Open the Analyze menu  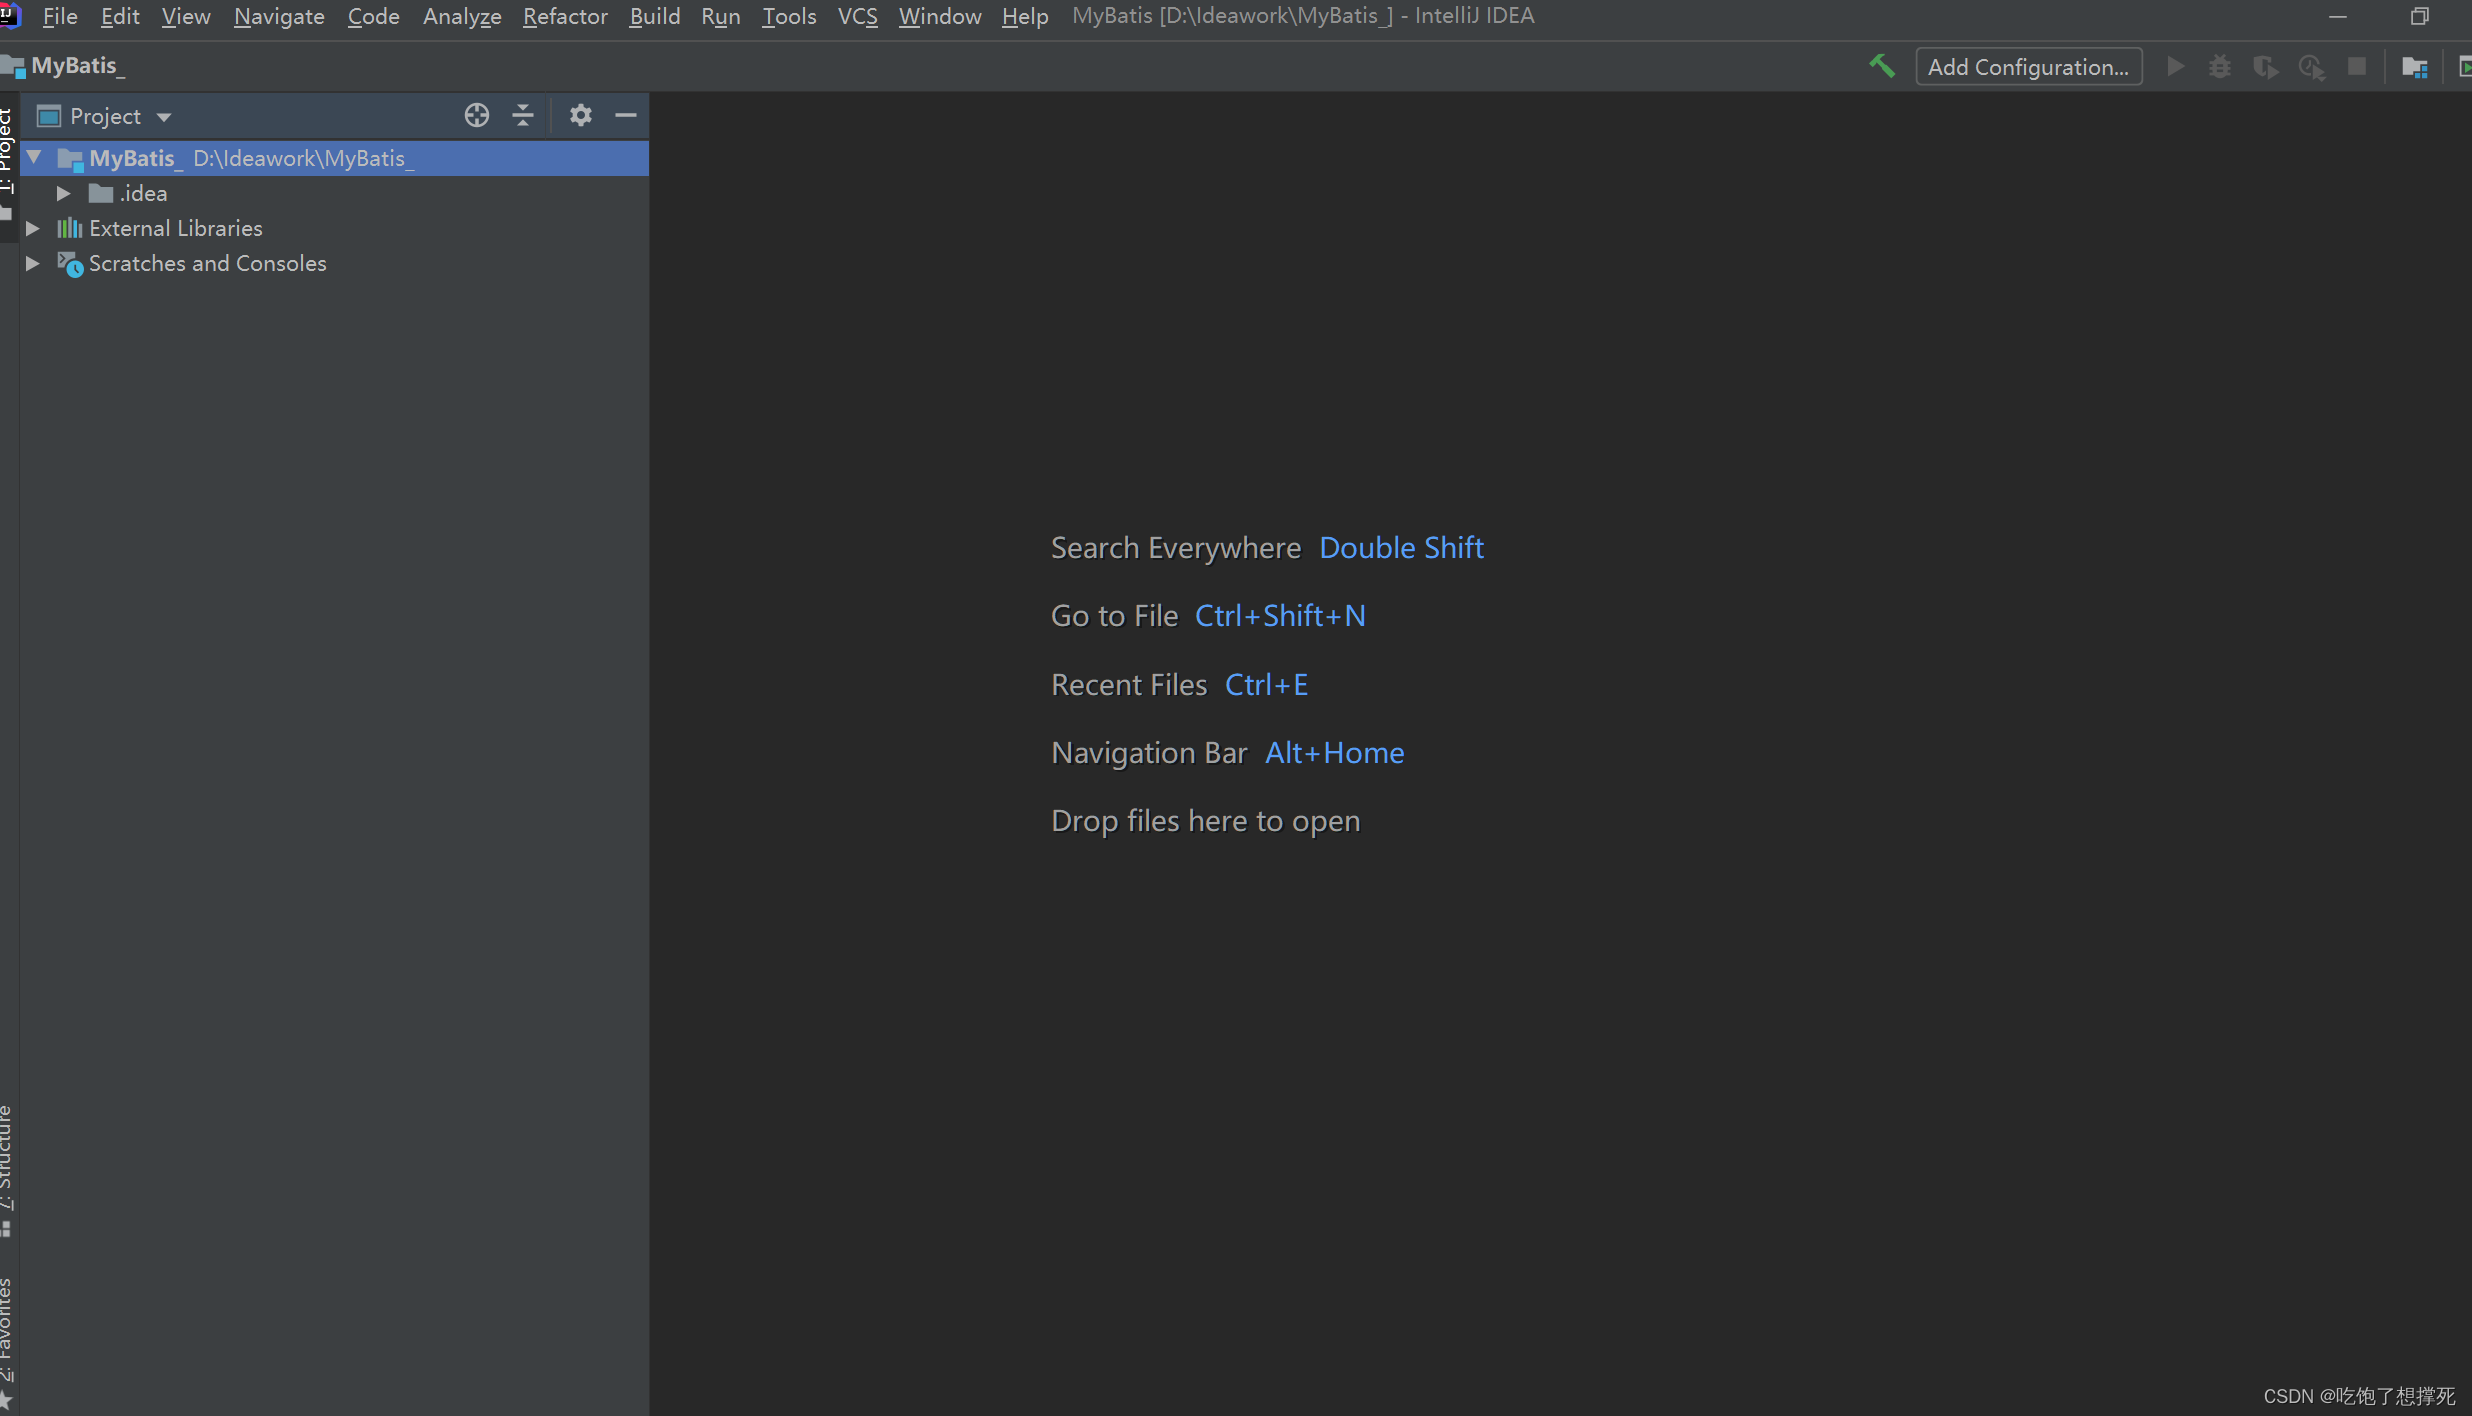(462, 16)
